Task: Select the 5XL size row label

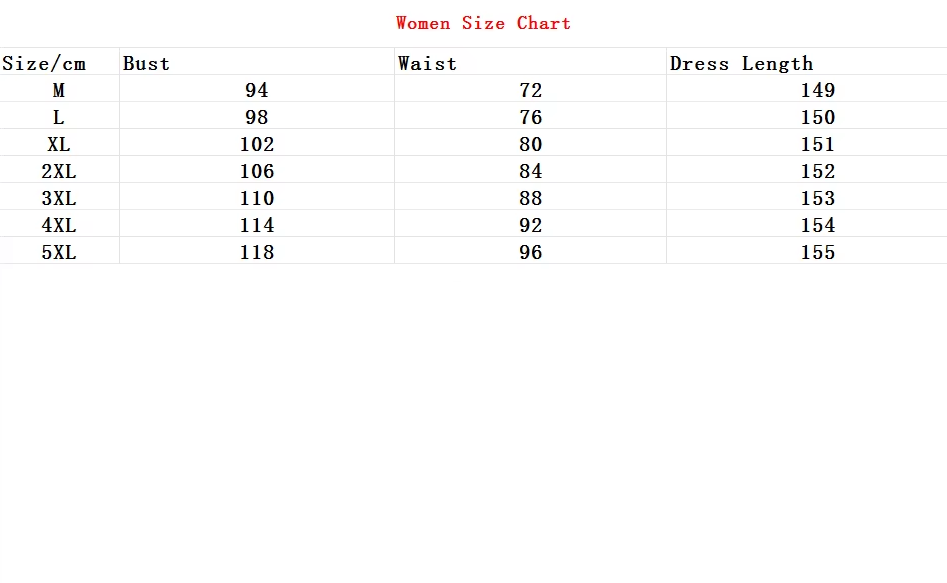Action: 59,253
